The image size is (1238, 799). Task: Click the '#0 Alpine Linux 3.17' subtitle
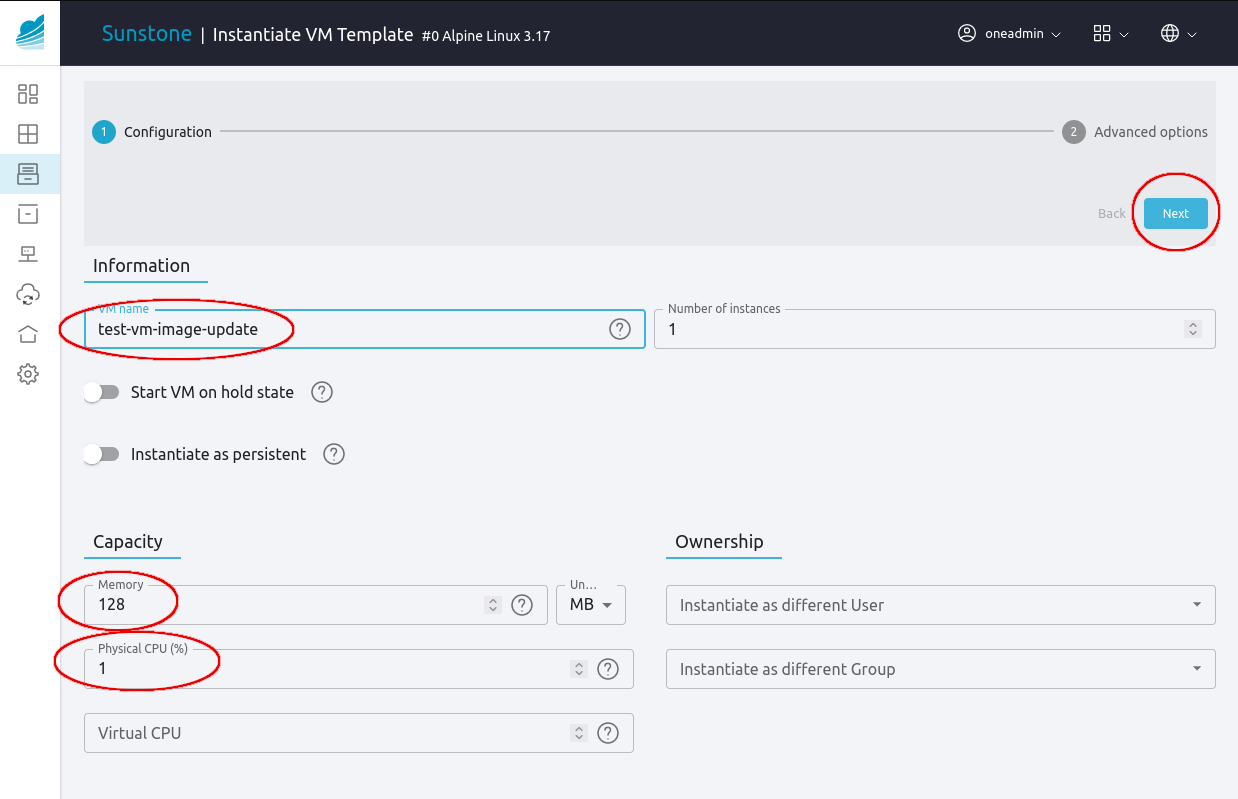(486, 36)
